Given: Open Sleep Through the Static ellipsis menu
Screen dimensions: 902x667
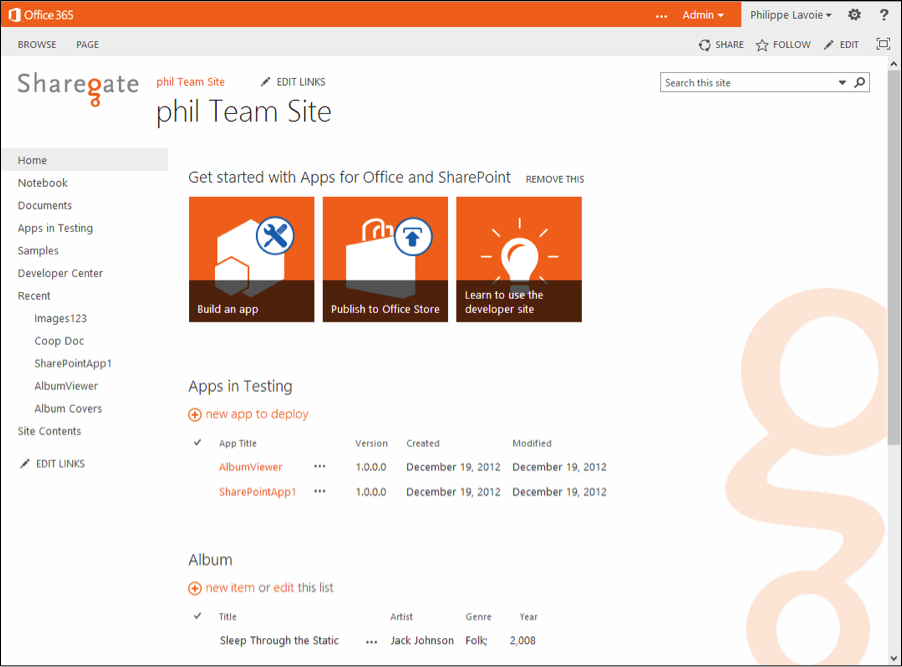Looking at the screenshot, I should (372, 641).
